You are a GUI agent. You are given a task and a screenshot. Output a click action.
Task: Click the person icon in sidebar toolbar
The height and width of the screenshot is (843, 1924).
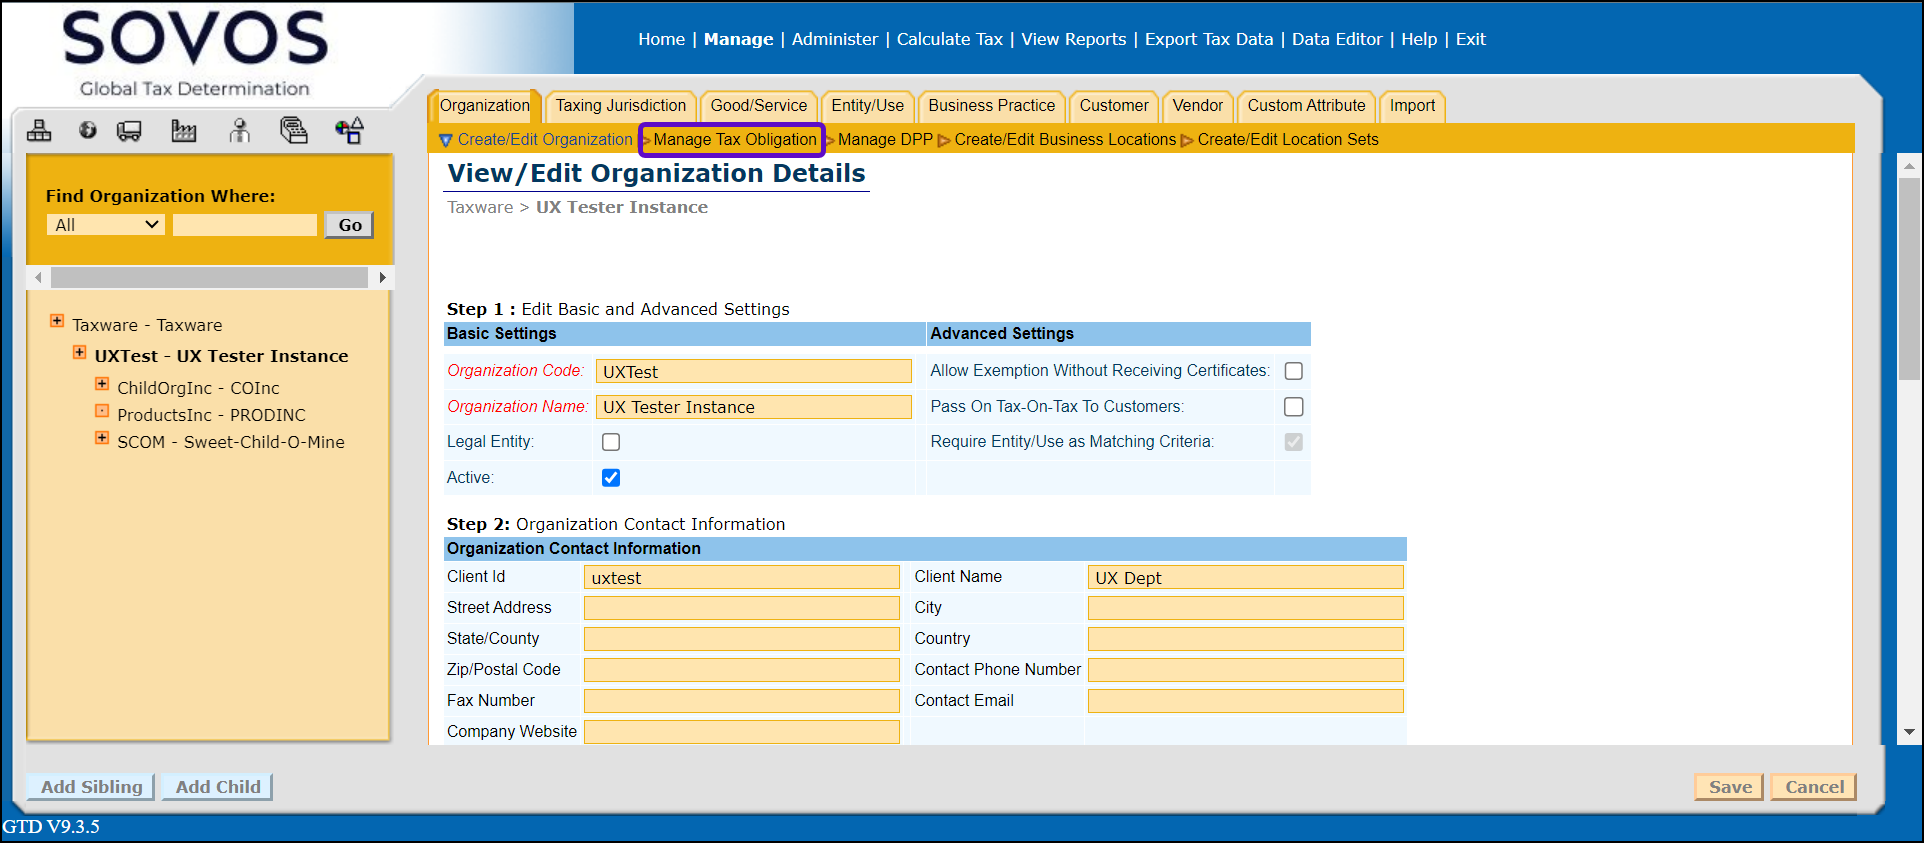click(x=239, y=131)
